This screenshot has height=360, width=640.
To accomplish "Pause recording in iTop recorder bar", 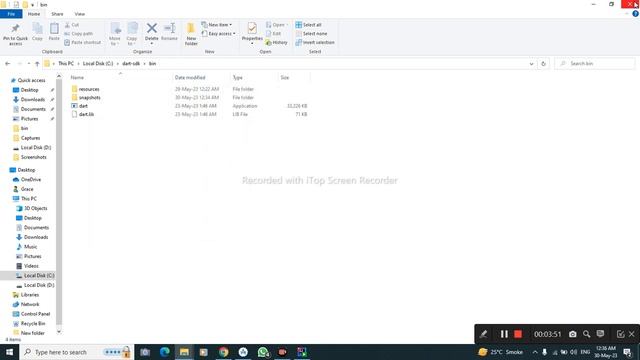I will [504, 334].
